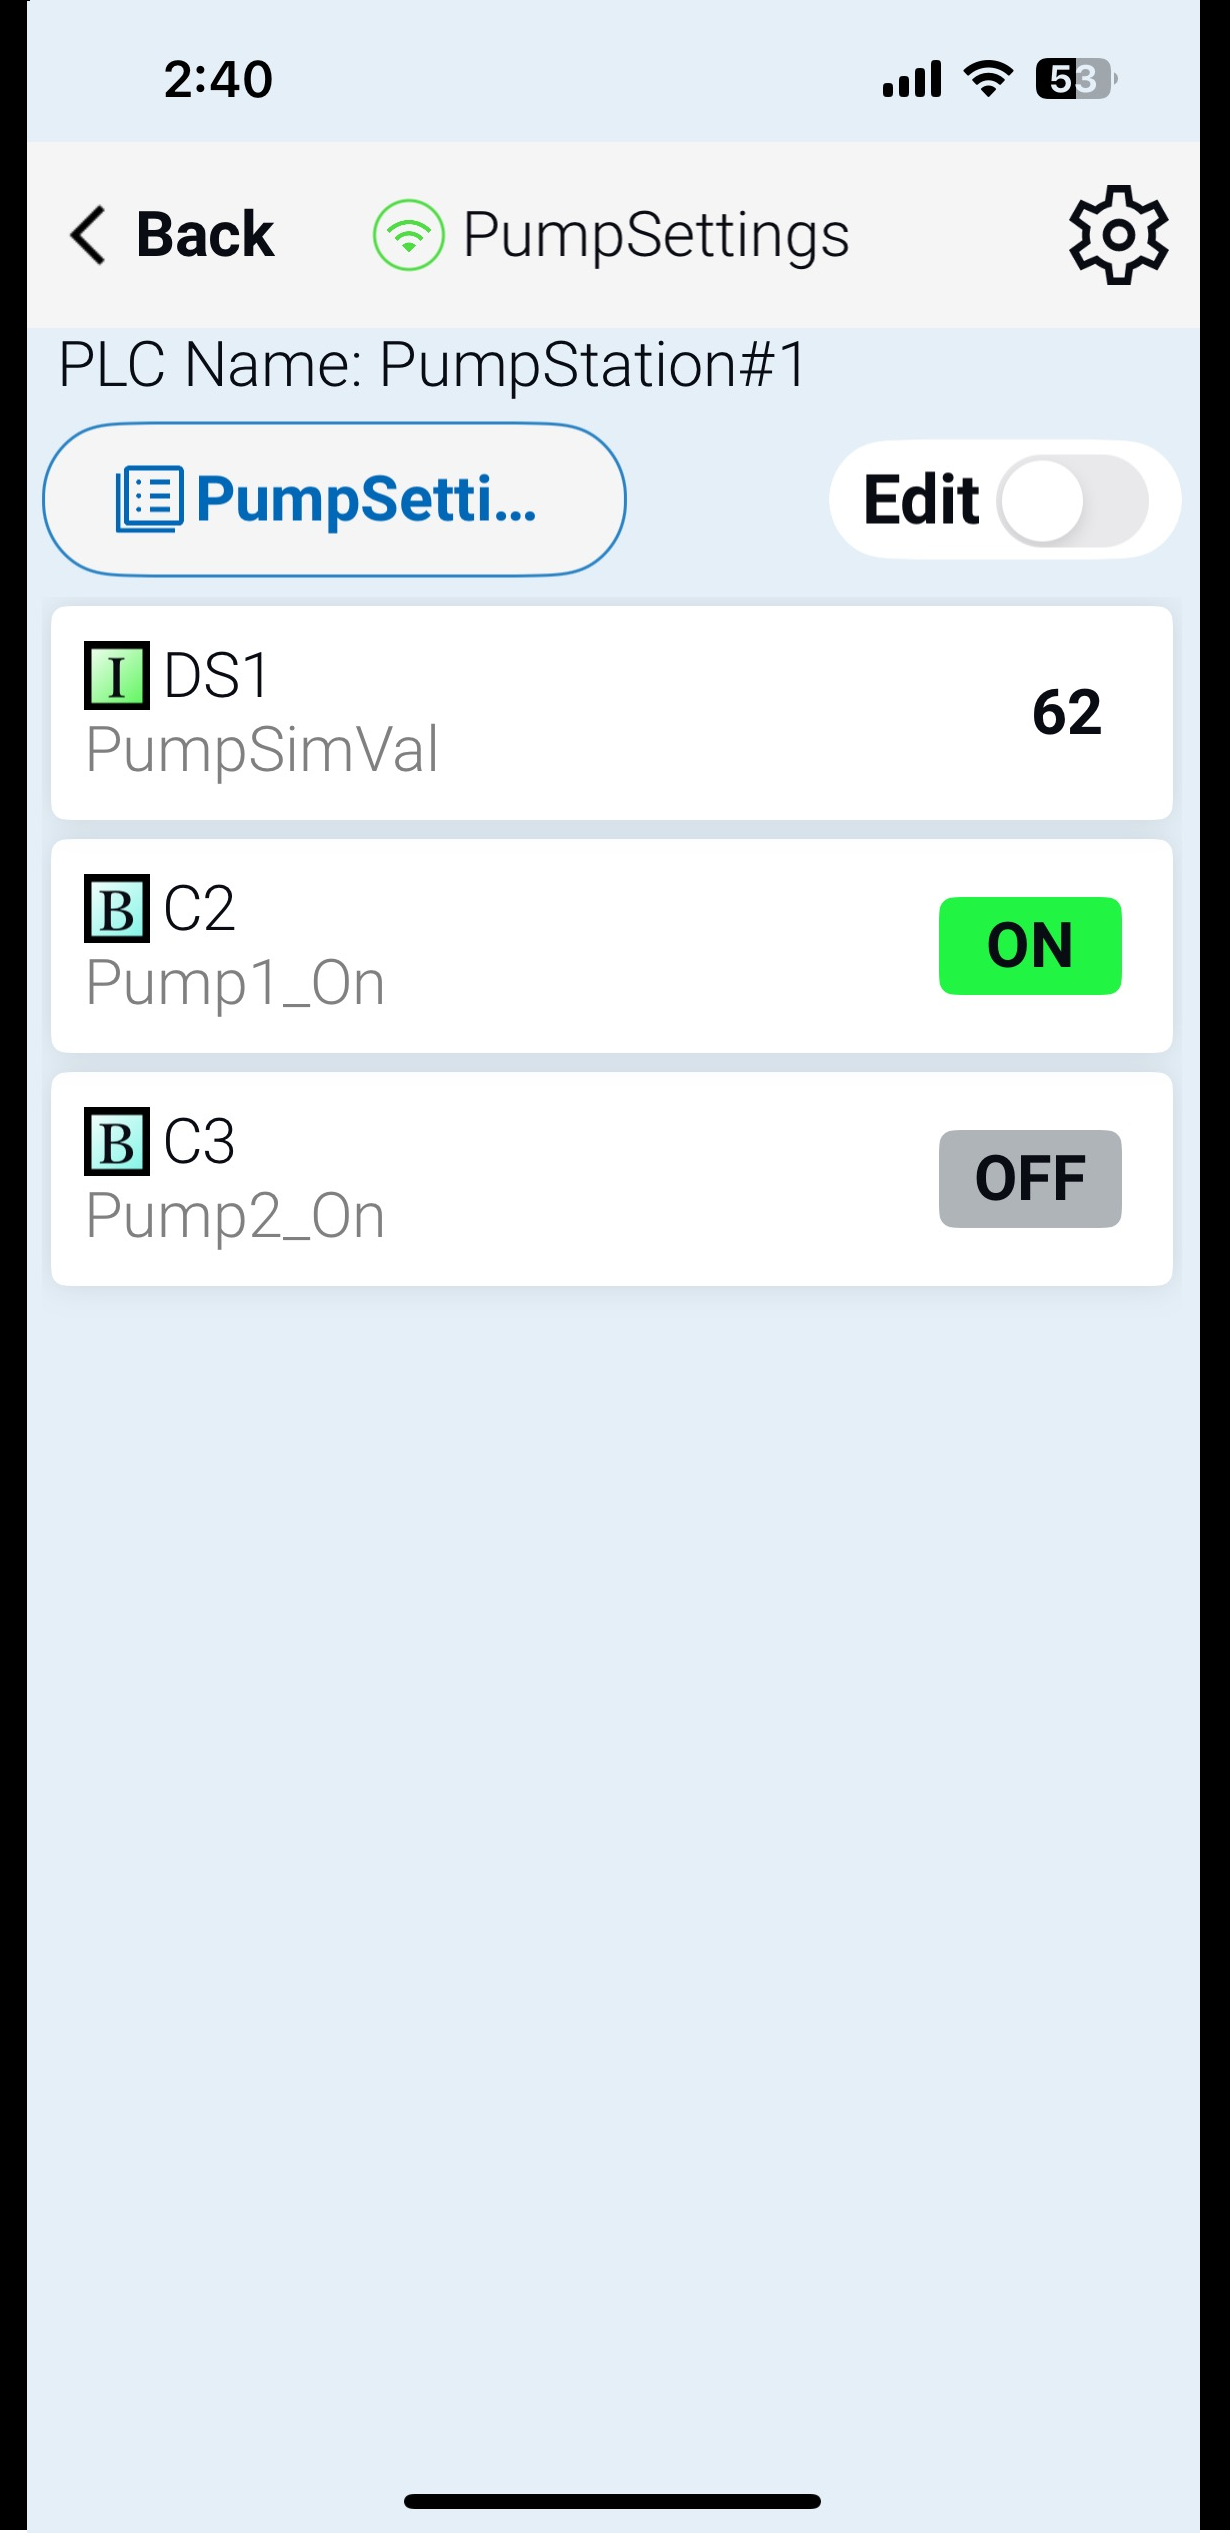
Task: Toggle the Pump1_On ON button
Action: click(x=1029, y=946)
